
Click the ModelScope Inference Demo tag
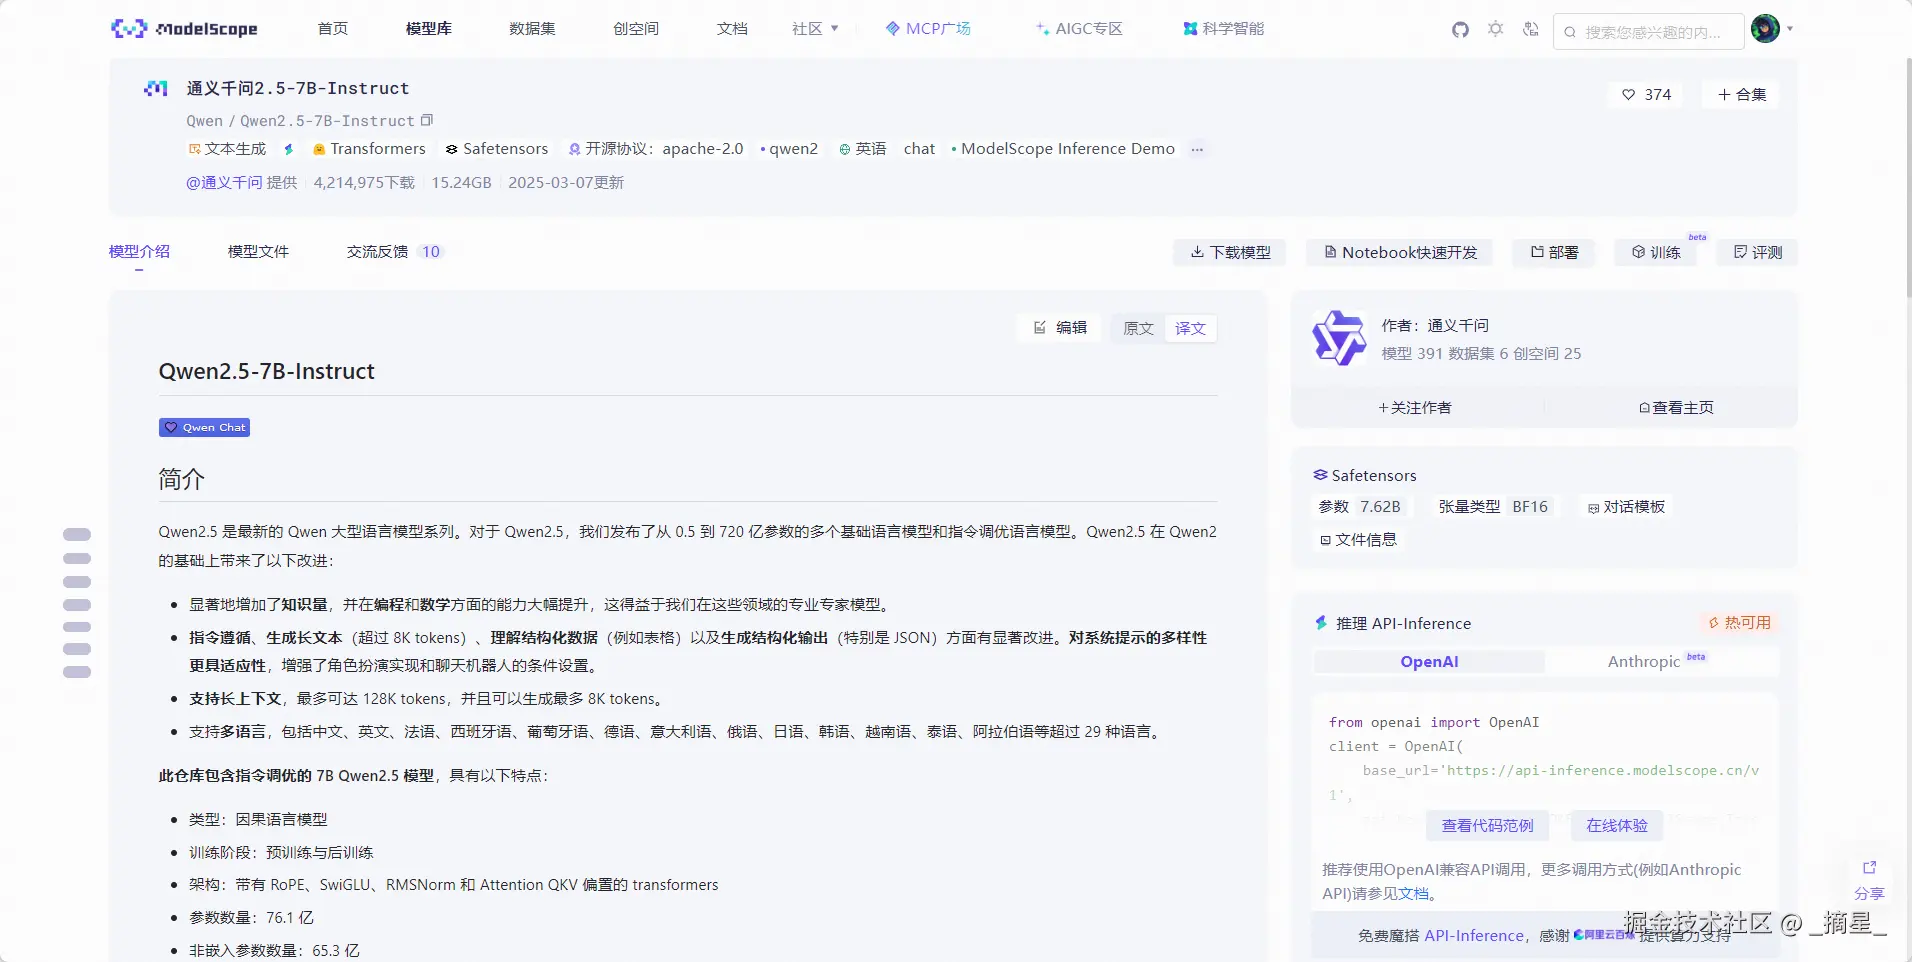(x=1063, y=149)
